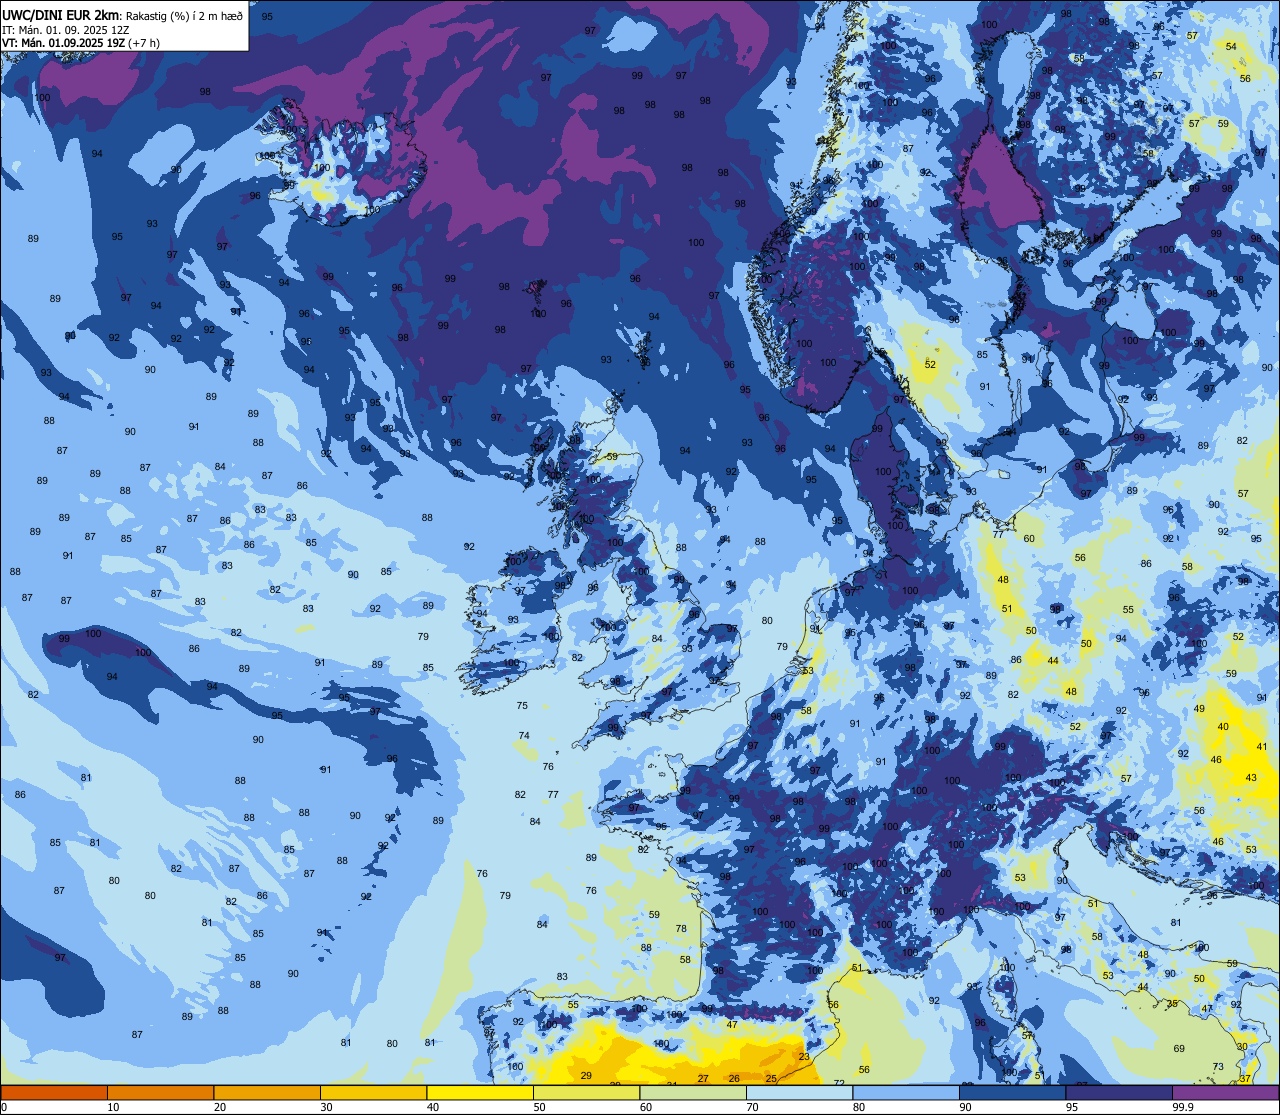Click the humidity value '41' on the map
This screenshot has width=1280, height=1115.
click(x=1262, y=747)
